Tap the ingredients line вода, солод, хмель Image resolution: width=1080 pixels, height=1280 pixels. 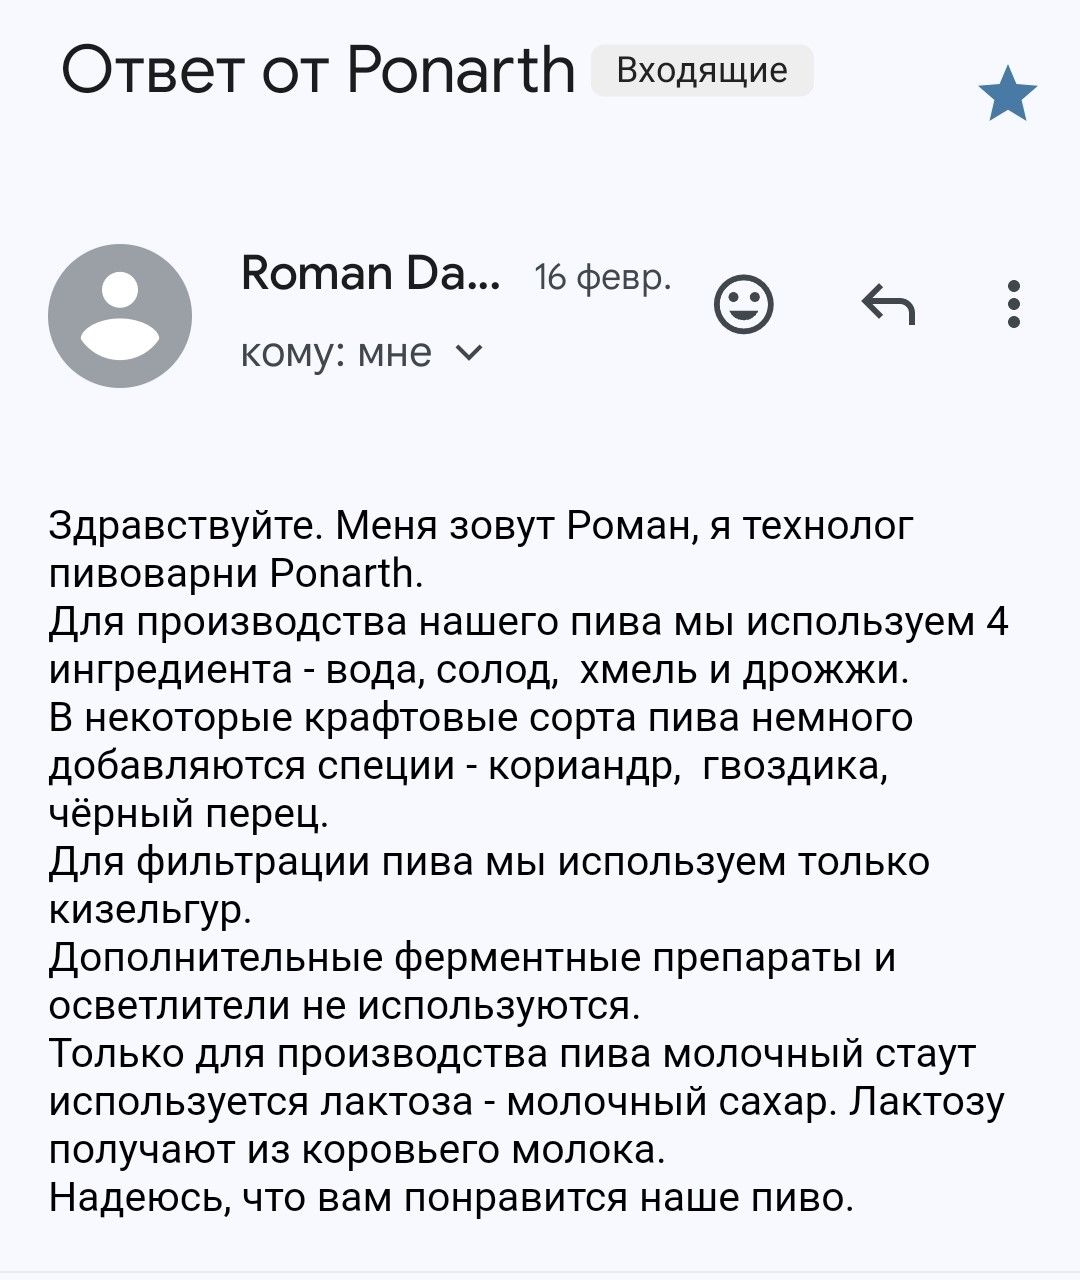tap(479, 670)
